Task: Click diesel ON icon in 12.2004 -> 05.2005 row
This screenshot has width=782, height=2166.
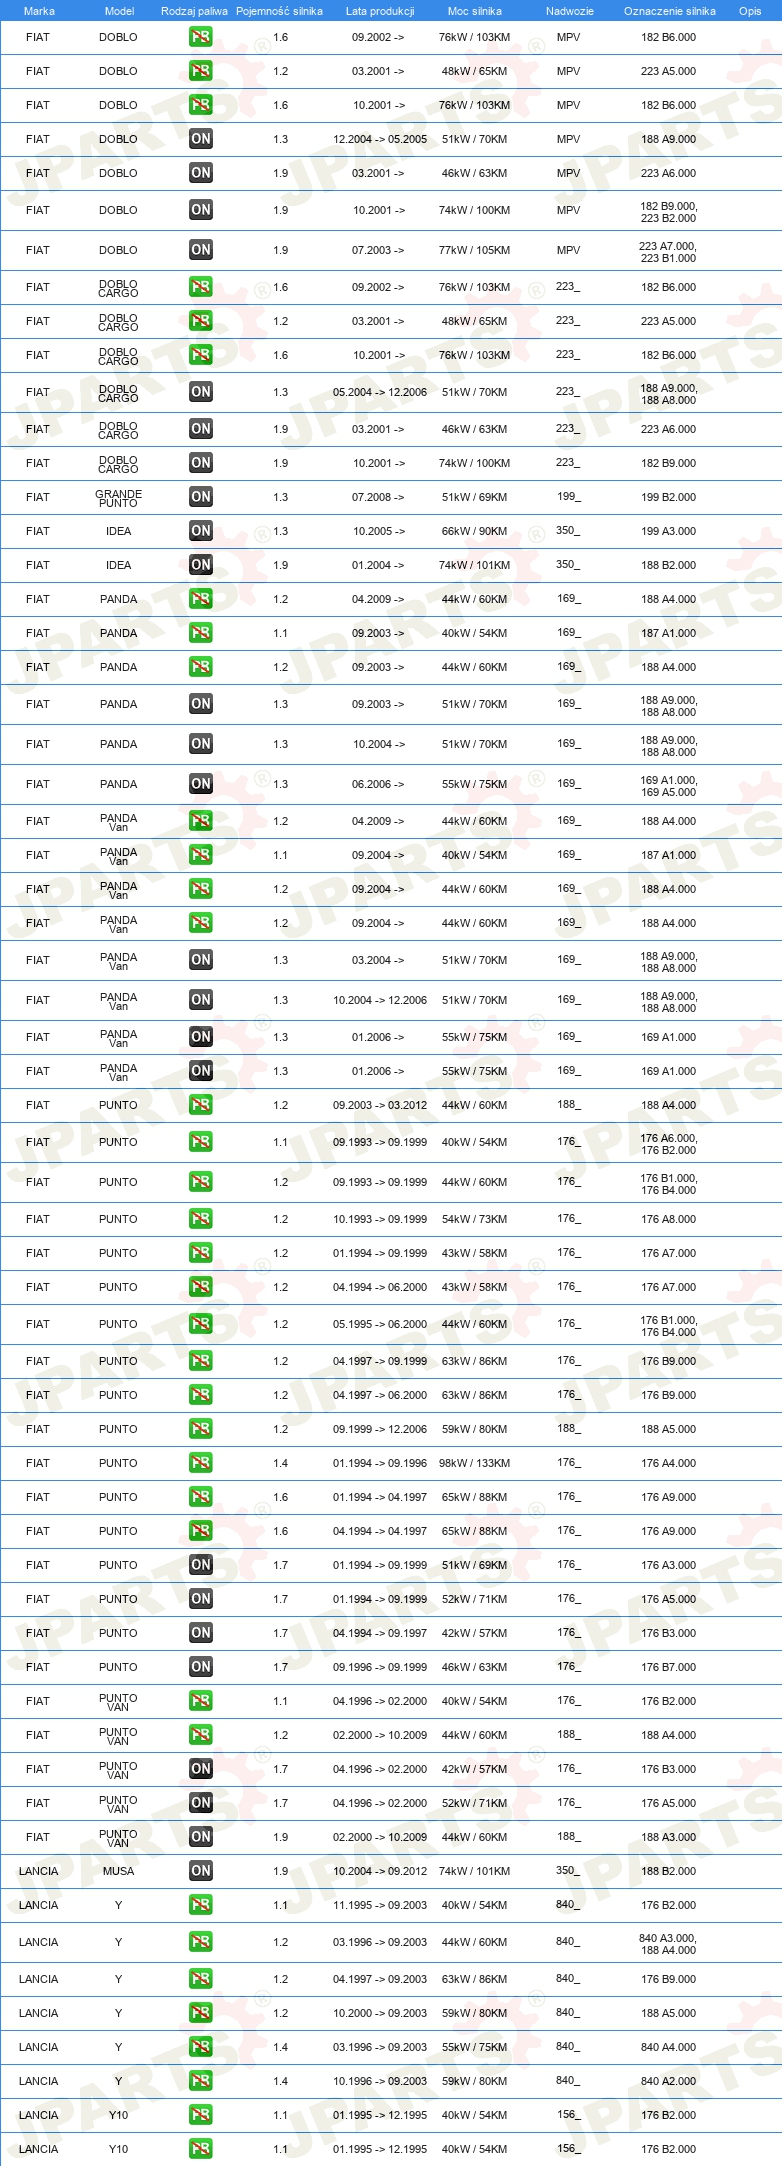Action: [200, 139]
